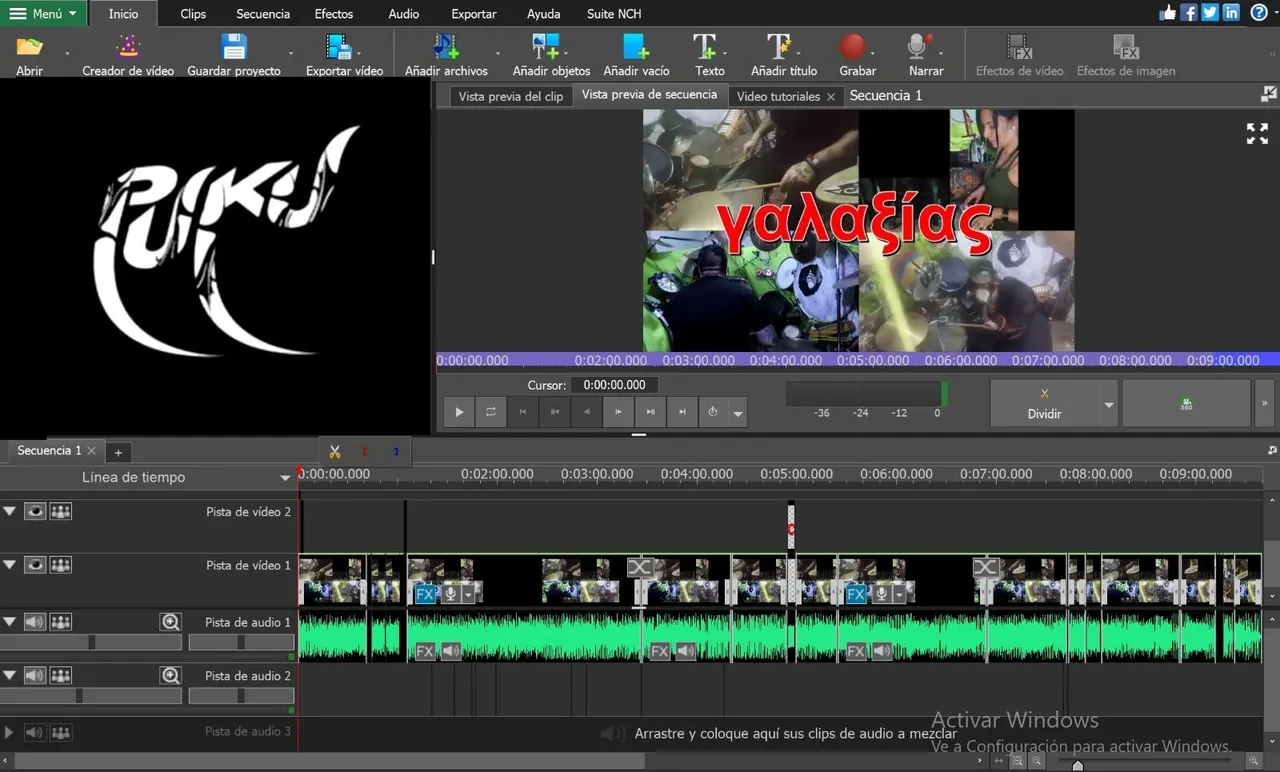Click the Añadir título icon
This screenshot has height=772, width=1280.
(779, 47)
